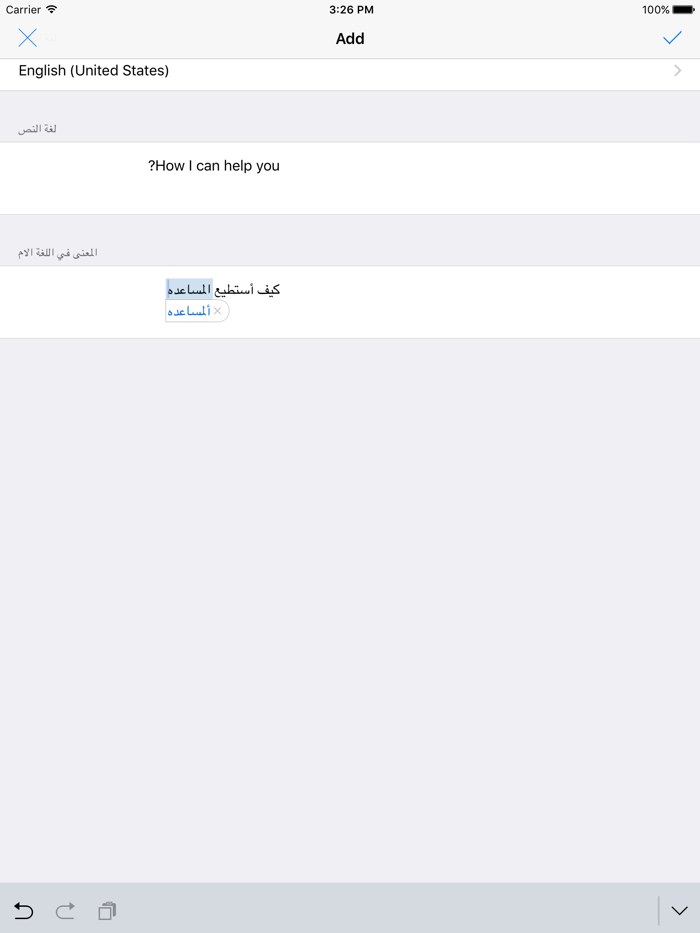Open English (United States) language settings
This screenshot has height=933, width=700.
tap(93, 70)
